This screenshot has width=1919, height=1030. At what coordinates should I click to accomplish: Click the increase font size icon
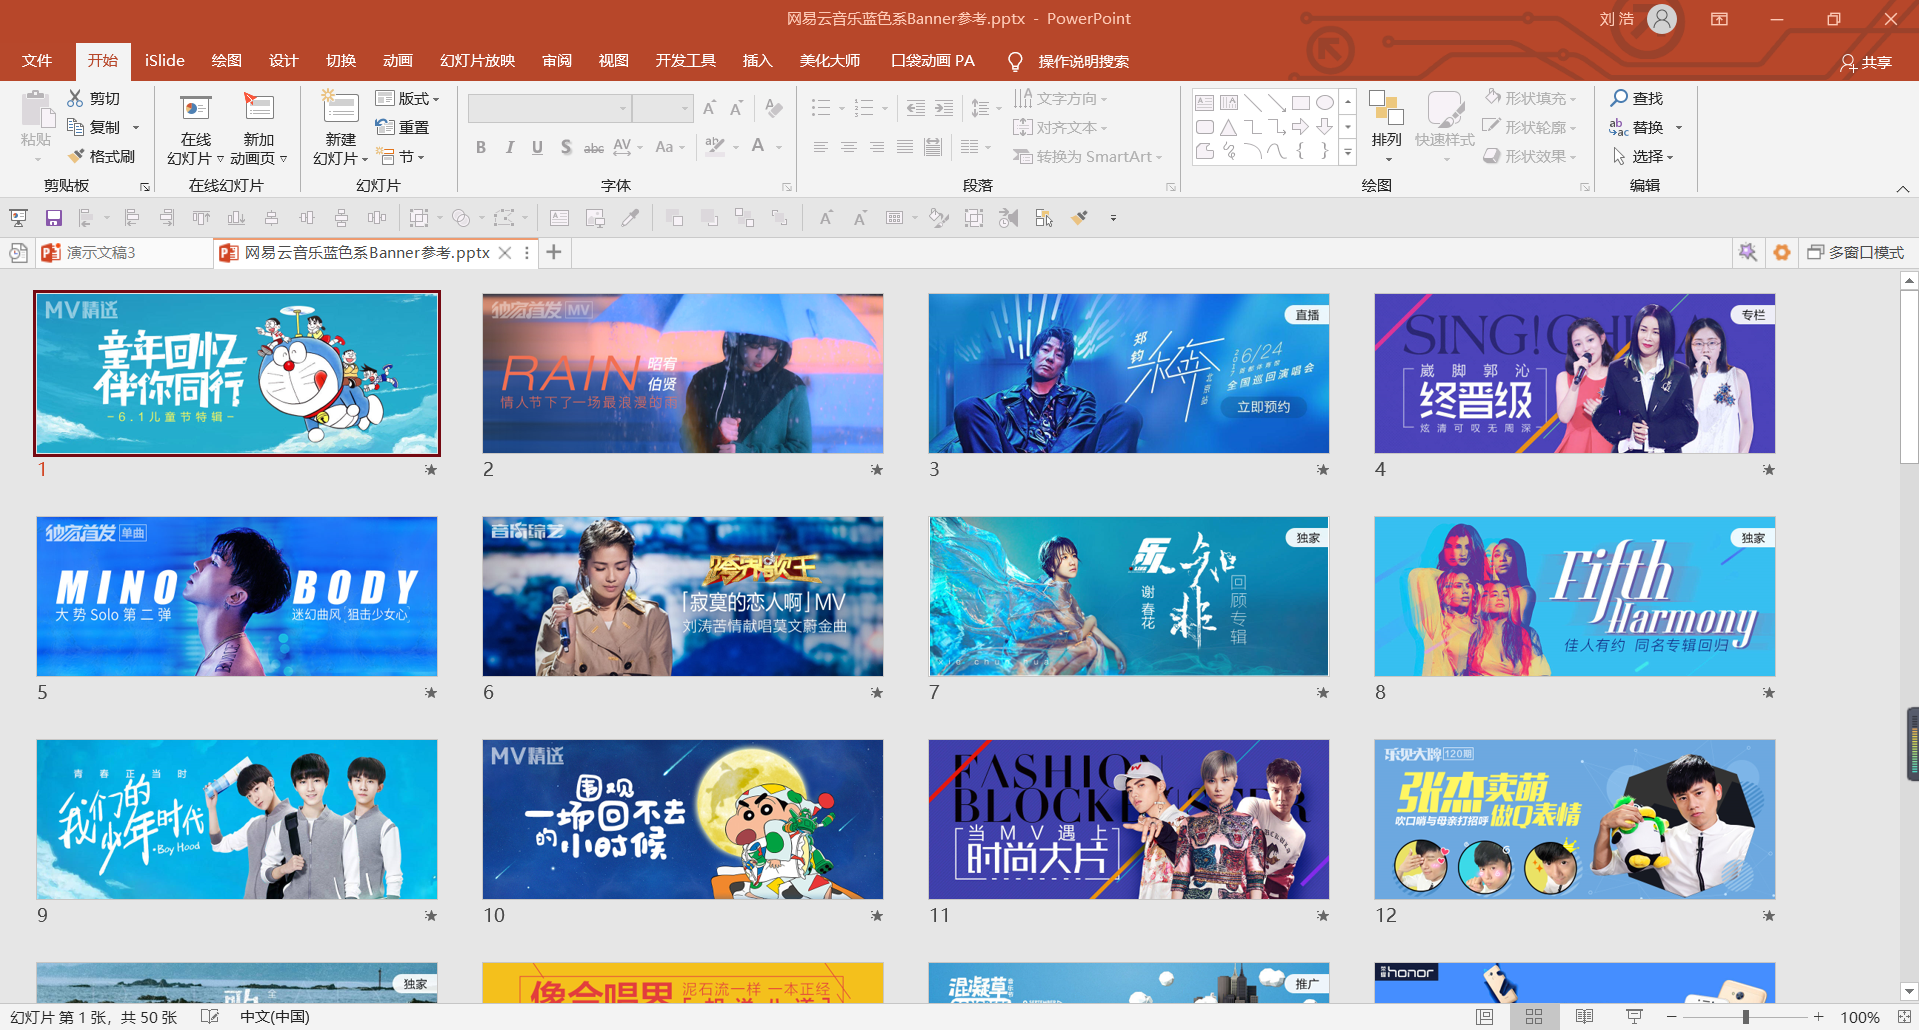pyautogui.click(x=709, y=108)
